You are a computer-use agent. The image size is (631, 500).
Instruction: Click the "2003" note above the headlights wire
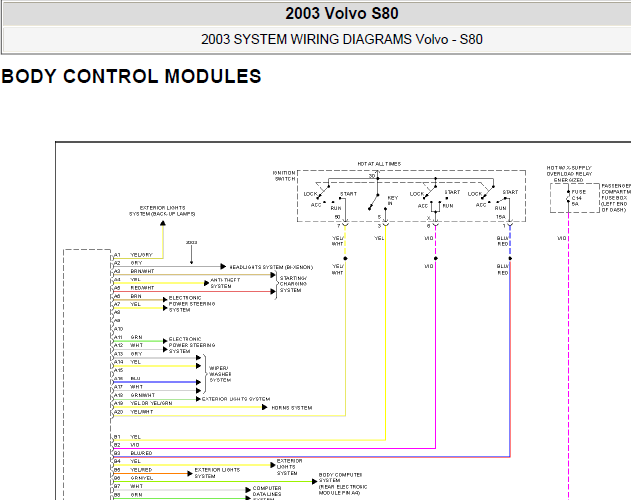click(192, 242)
